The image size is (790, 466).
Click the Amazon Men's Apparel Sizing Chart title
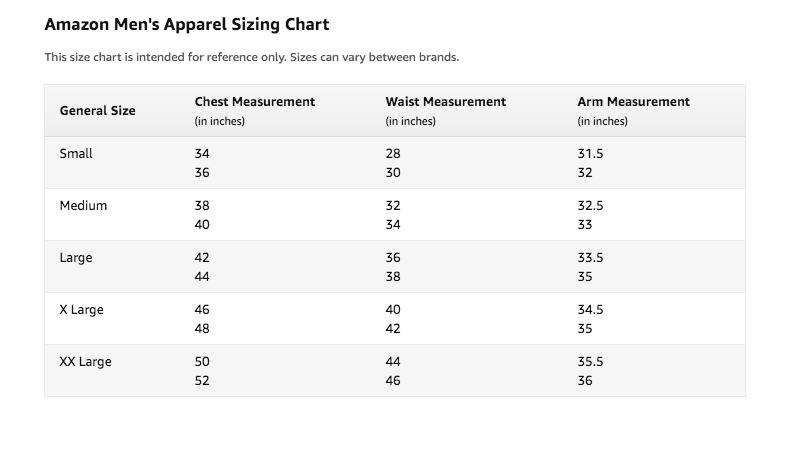pyautogui.click(x=186, y=24)
